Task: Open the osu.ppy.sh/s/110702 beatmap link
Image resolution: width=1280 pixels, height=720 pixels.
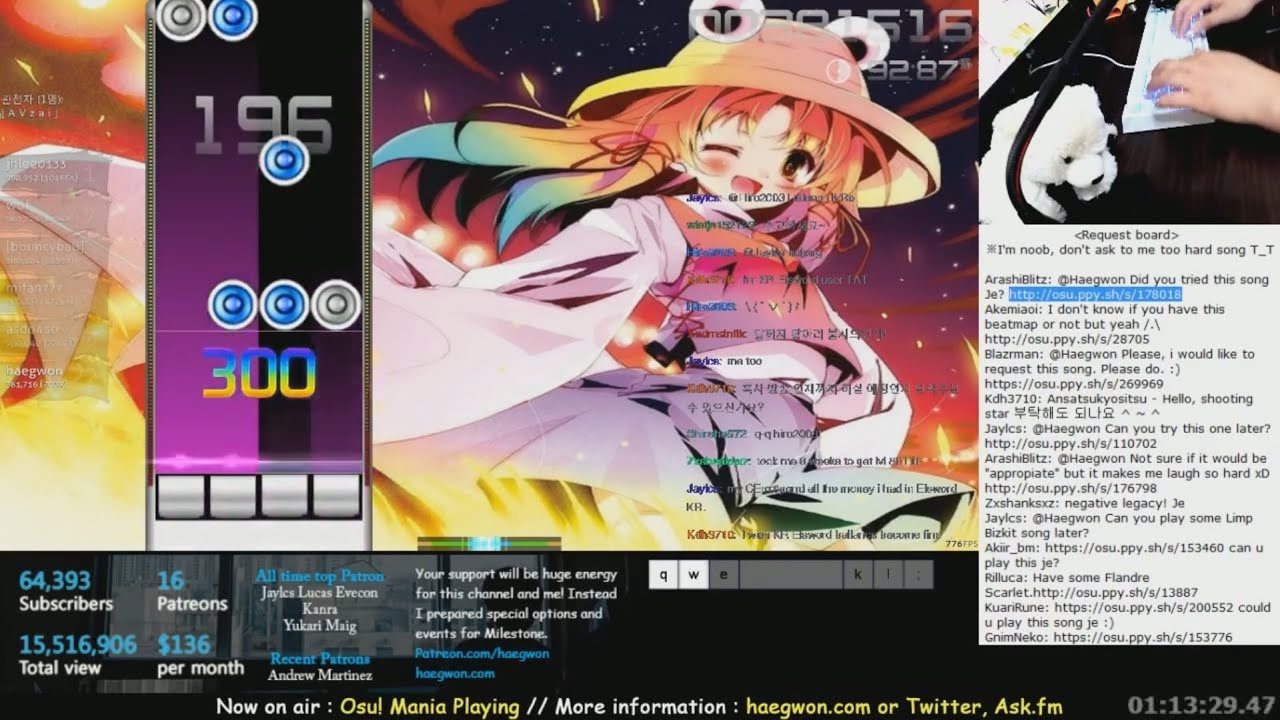Action: [x=1071, y=443]
